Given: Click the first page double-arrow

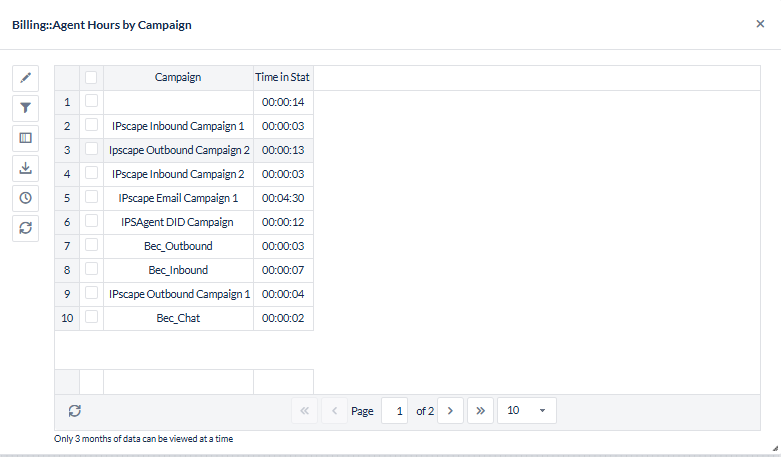Looking at the screenshot, I should [304, 411].
